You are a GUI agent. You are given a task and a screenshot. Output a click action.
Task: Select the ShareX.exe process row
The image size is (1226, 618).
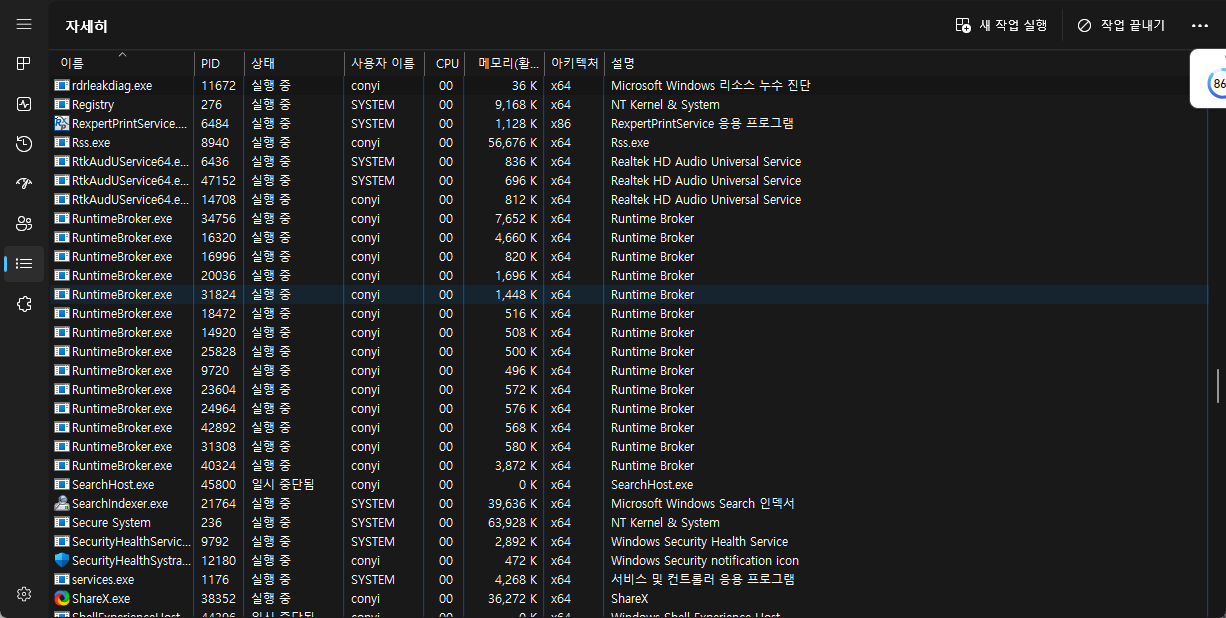pyautogui.click(x=101, y=599)
